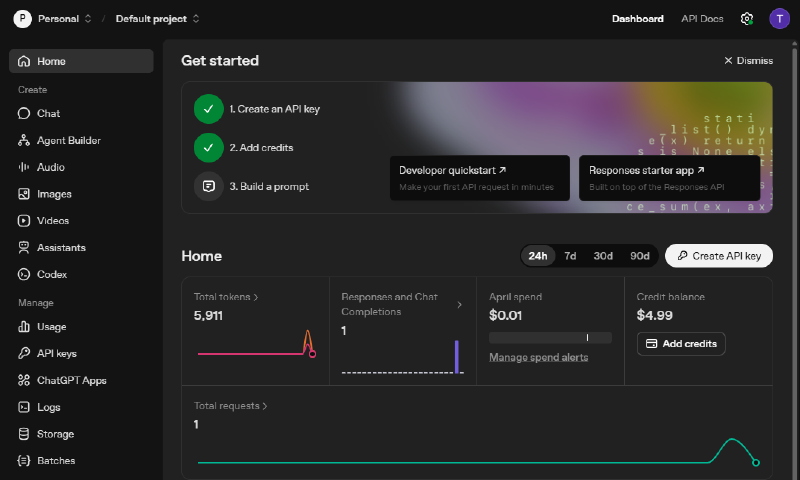Select the 24h time range
This screenshot has height=480, width=800.
point(538,256)
